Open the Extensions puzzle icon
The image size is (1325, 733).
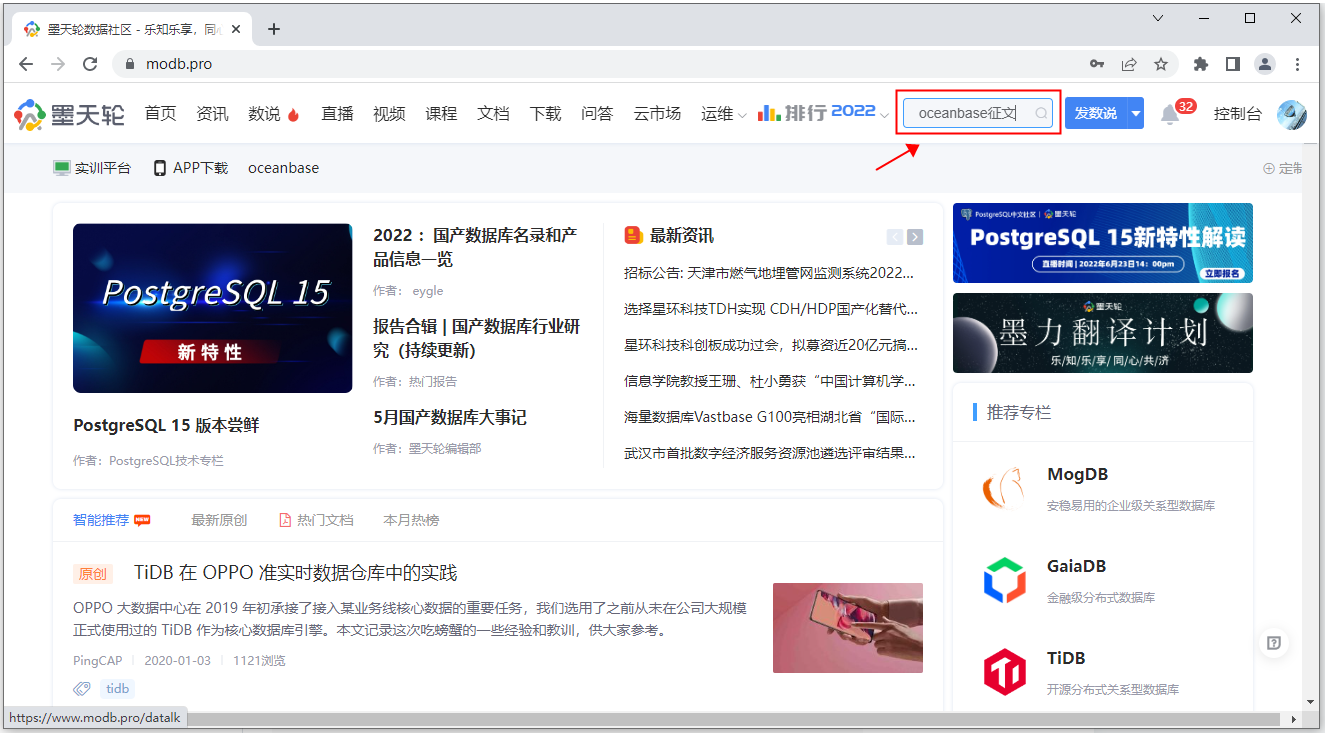pyautogui.click(x=1201, y=64)
